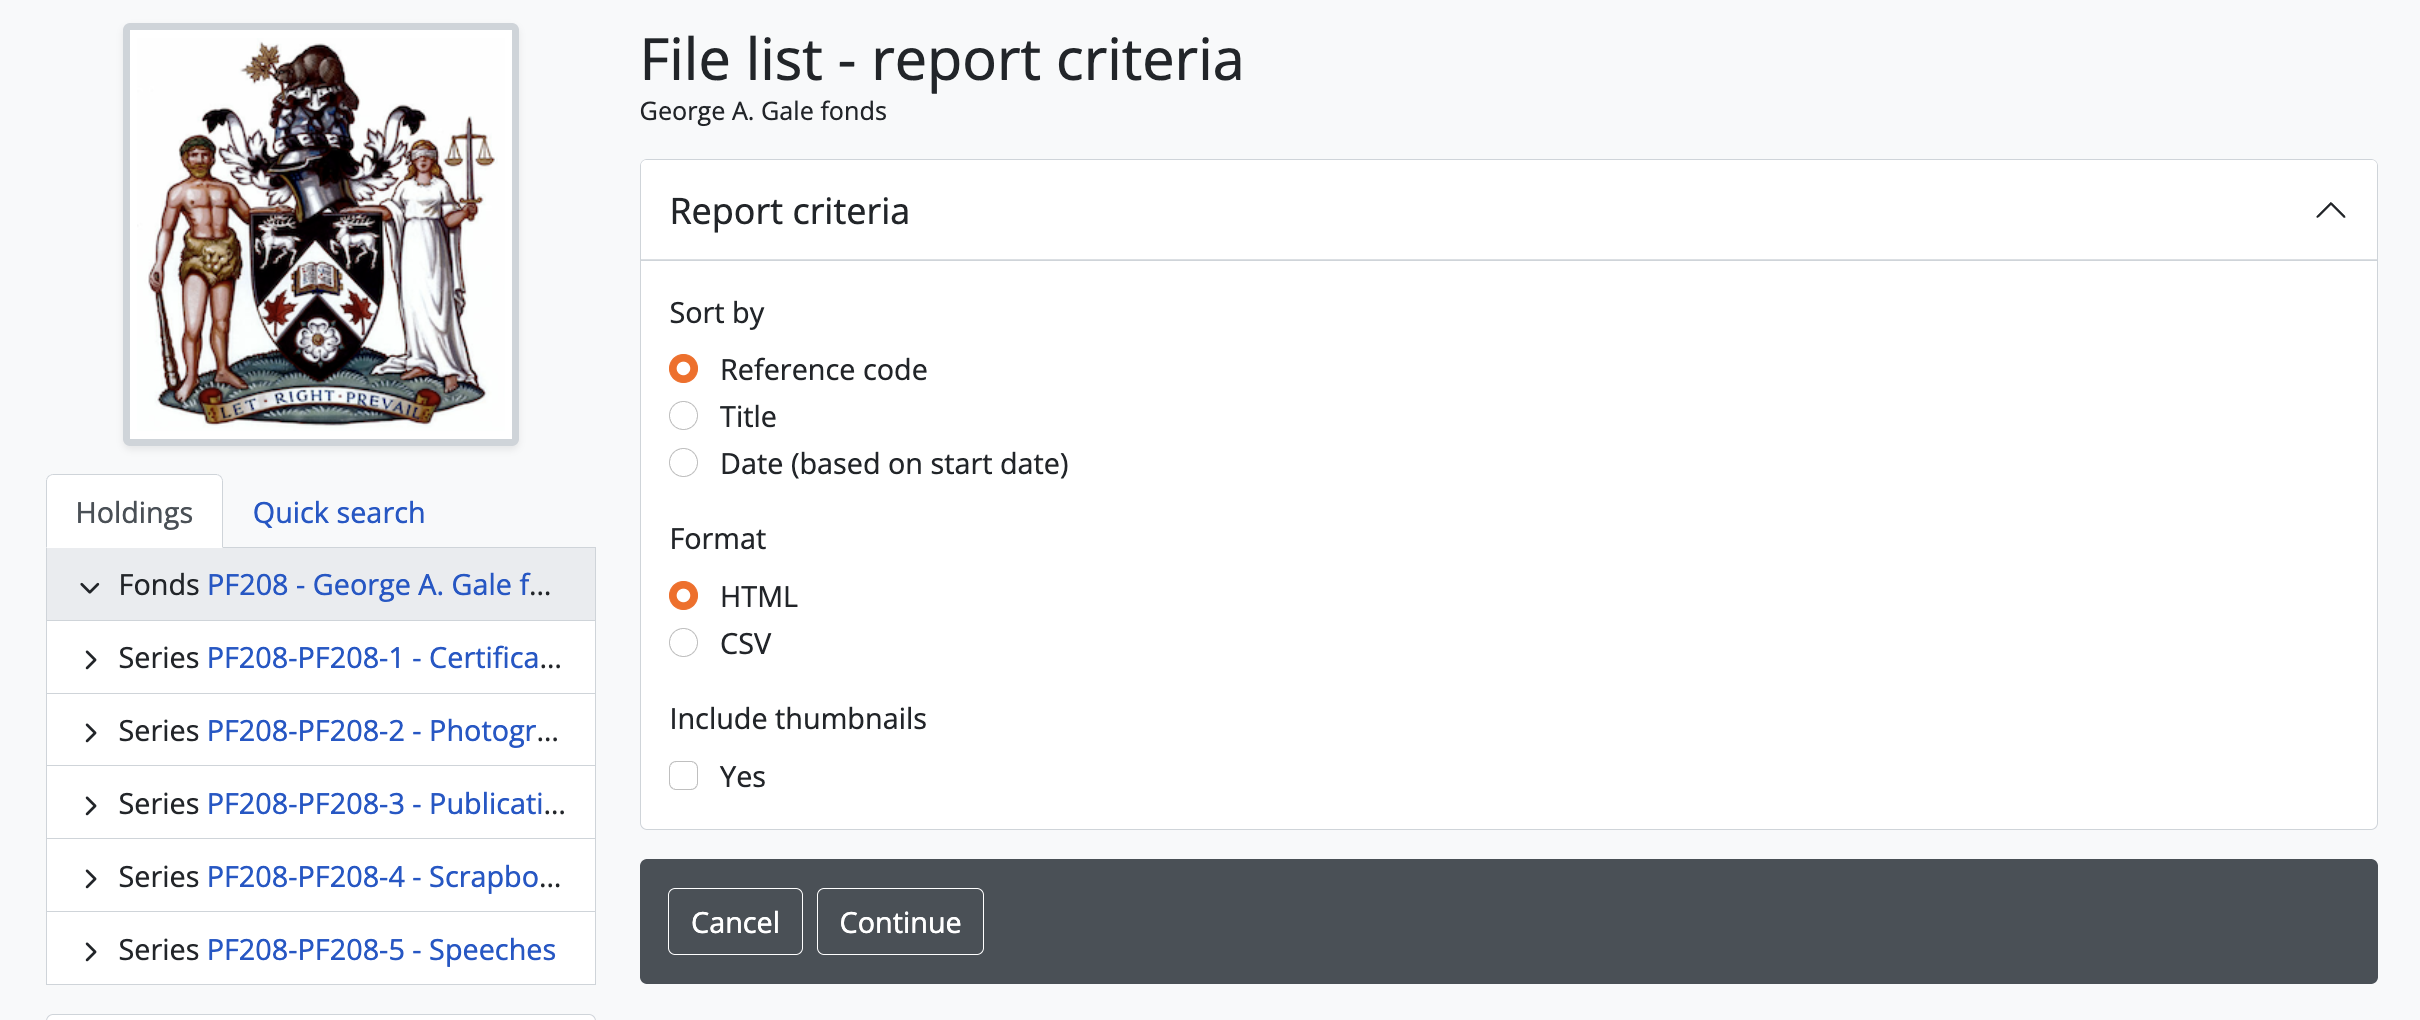Enable the Include thumbnails Yes checkbox
The width and height of the screenshot is (2420, 1020).
[684, 776]
